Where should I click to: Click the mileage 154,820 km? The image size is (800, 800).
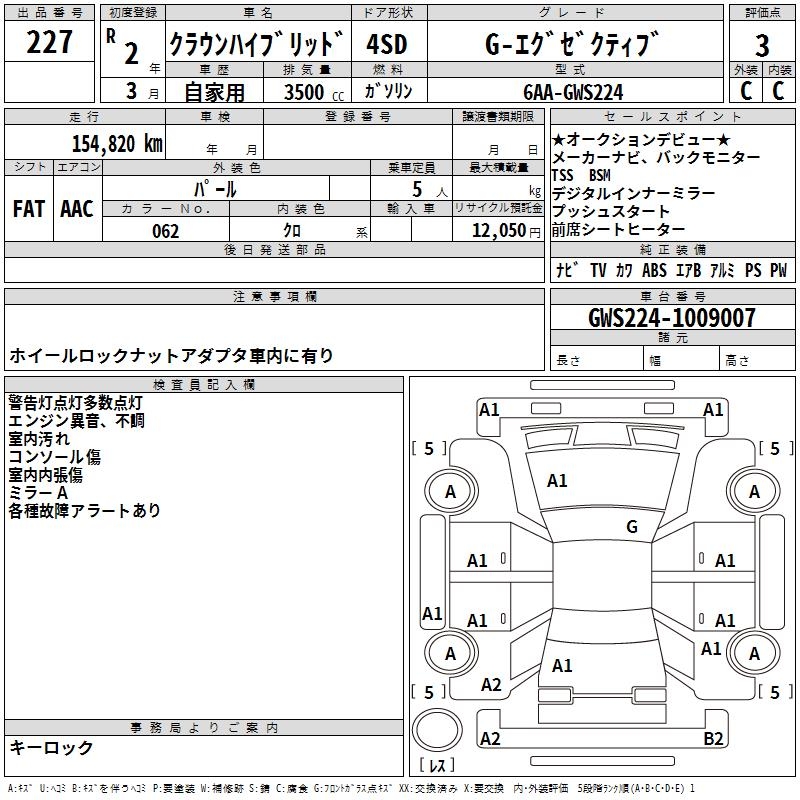(117, 143)
